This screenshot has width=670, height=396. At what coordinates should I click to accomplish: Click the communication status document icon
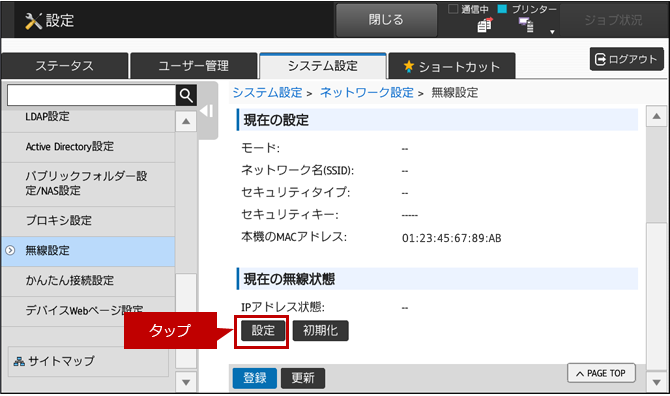[485, 25]
